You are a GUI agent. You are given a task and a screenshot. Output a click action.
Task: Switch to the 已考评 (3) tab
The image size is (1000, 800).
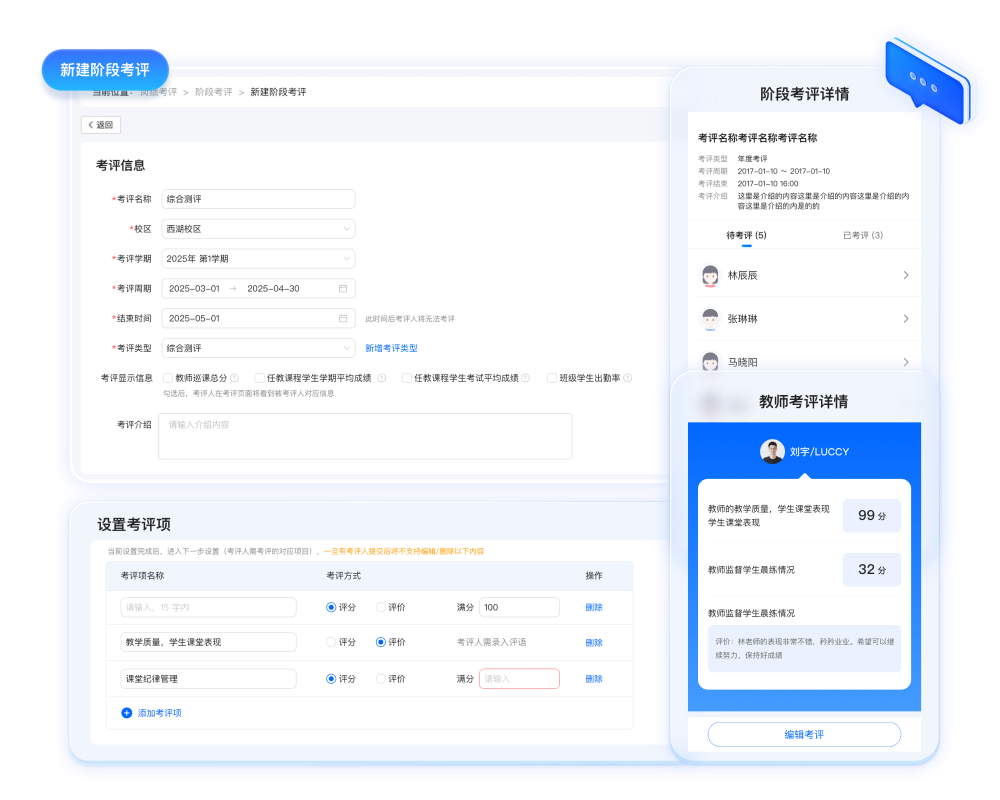[x=862, y=236]
